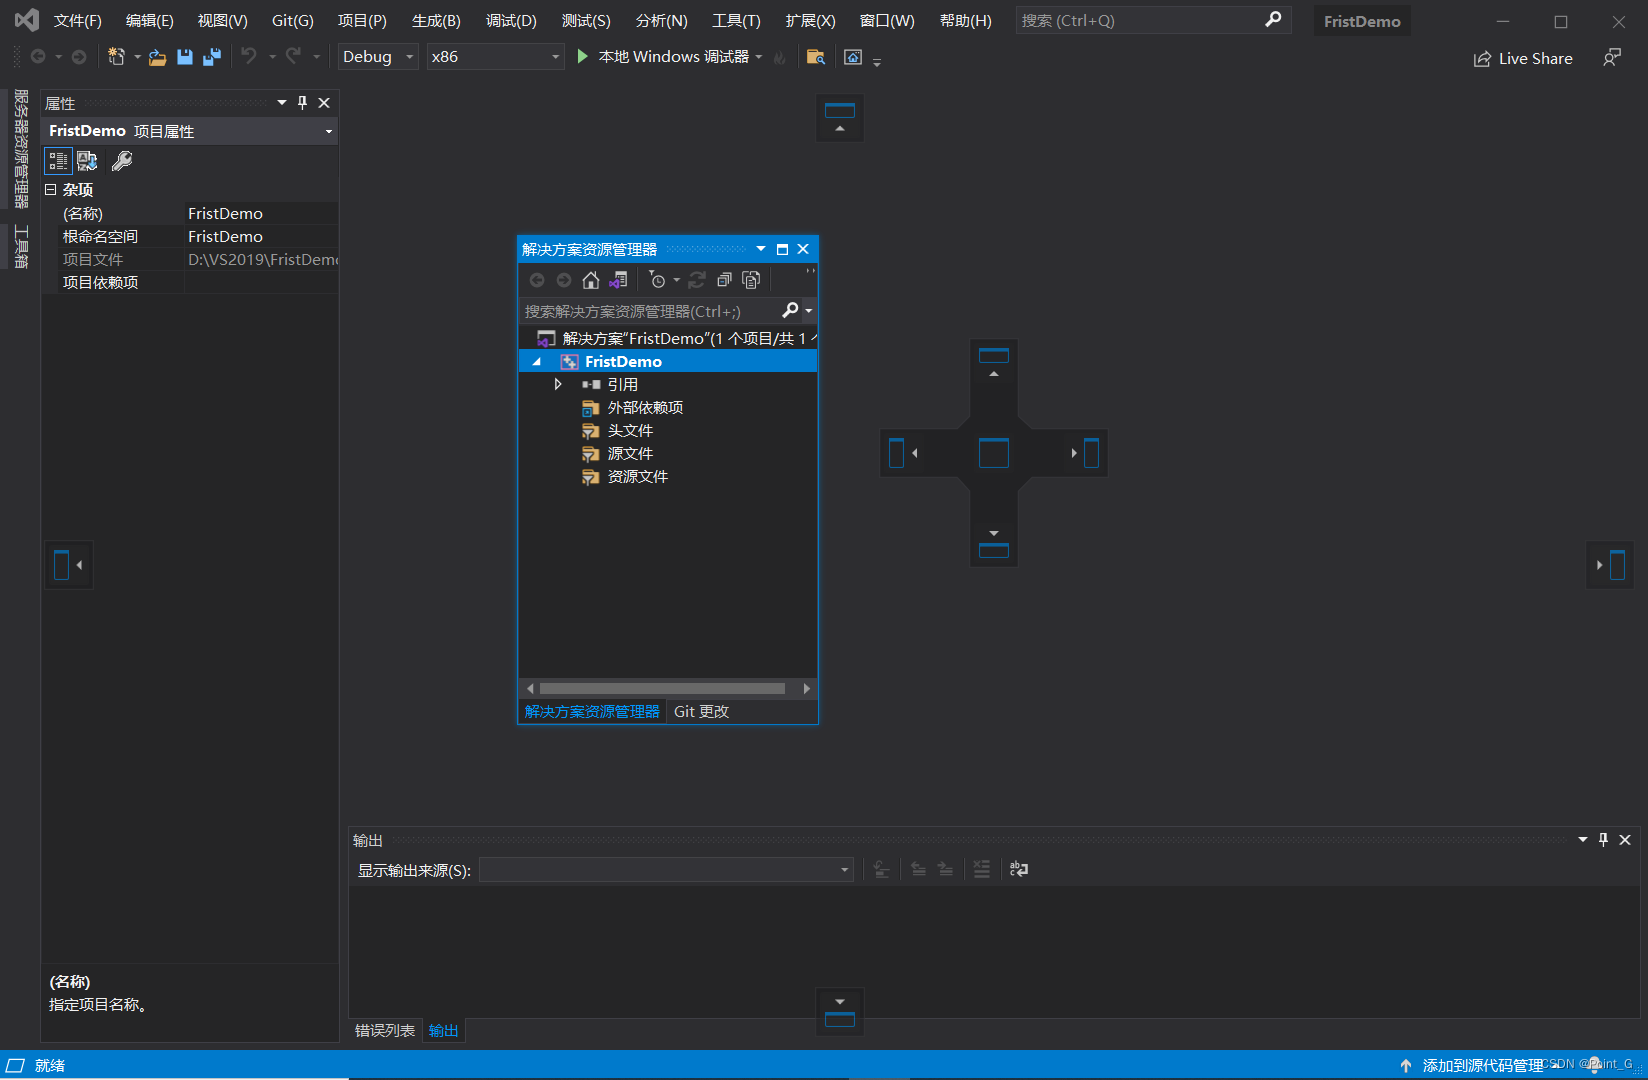This screenshot has height=1080, width=1648.
Task: Open the 生成(B) build menu
Action: click(436, 21)
